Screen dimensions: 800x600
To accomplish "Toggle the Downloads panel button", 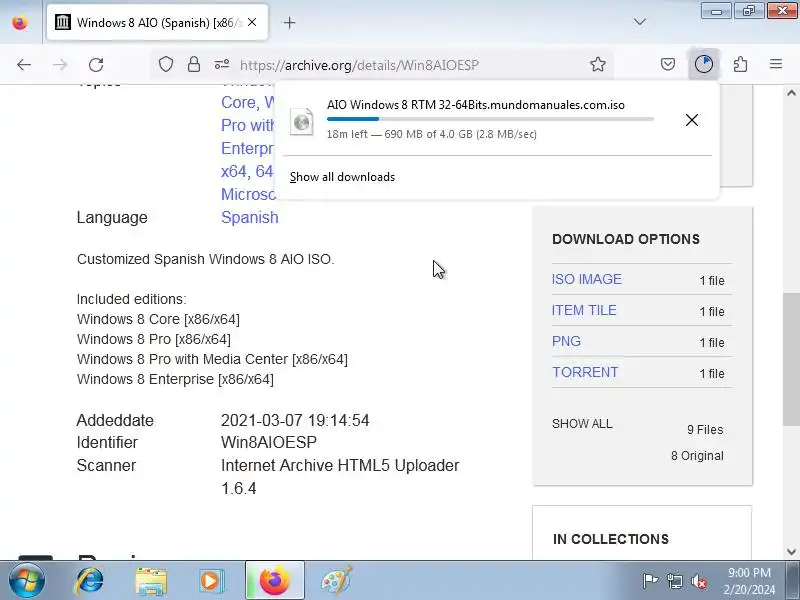I will coord(704,64).
